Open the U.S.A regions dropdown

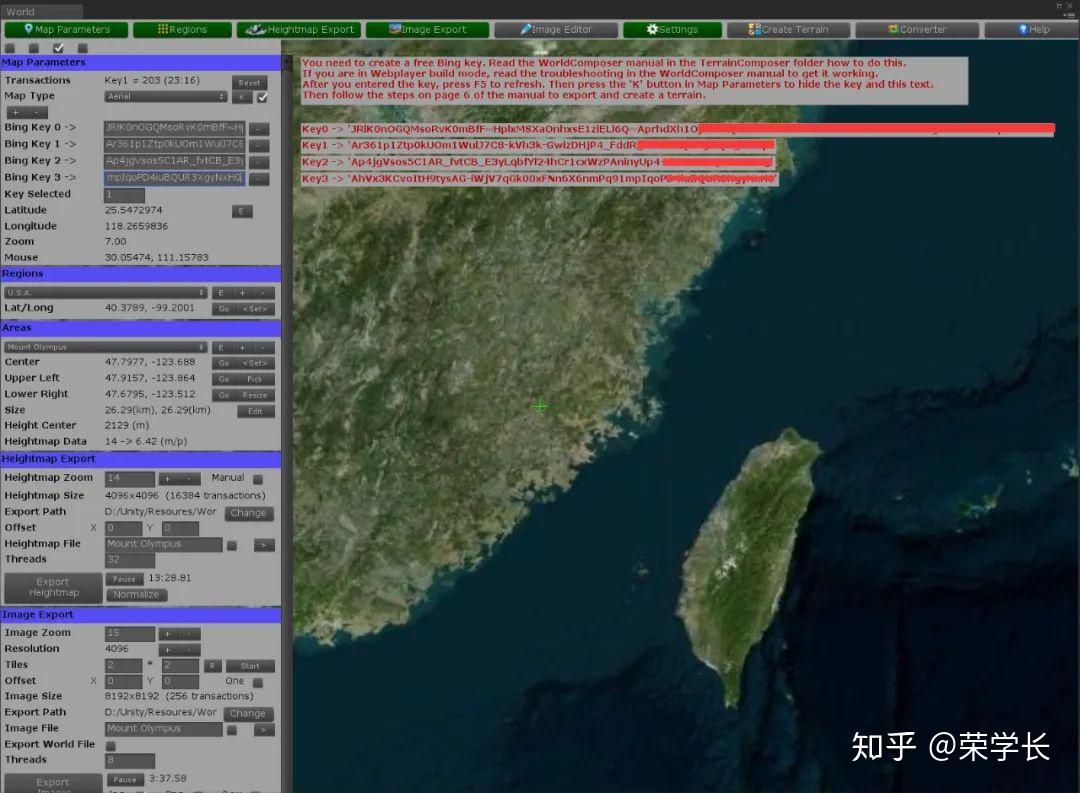105,290
